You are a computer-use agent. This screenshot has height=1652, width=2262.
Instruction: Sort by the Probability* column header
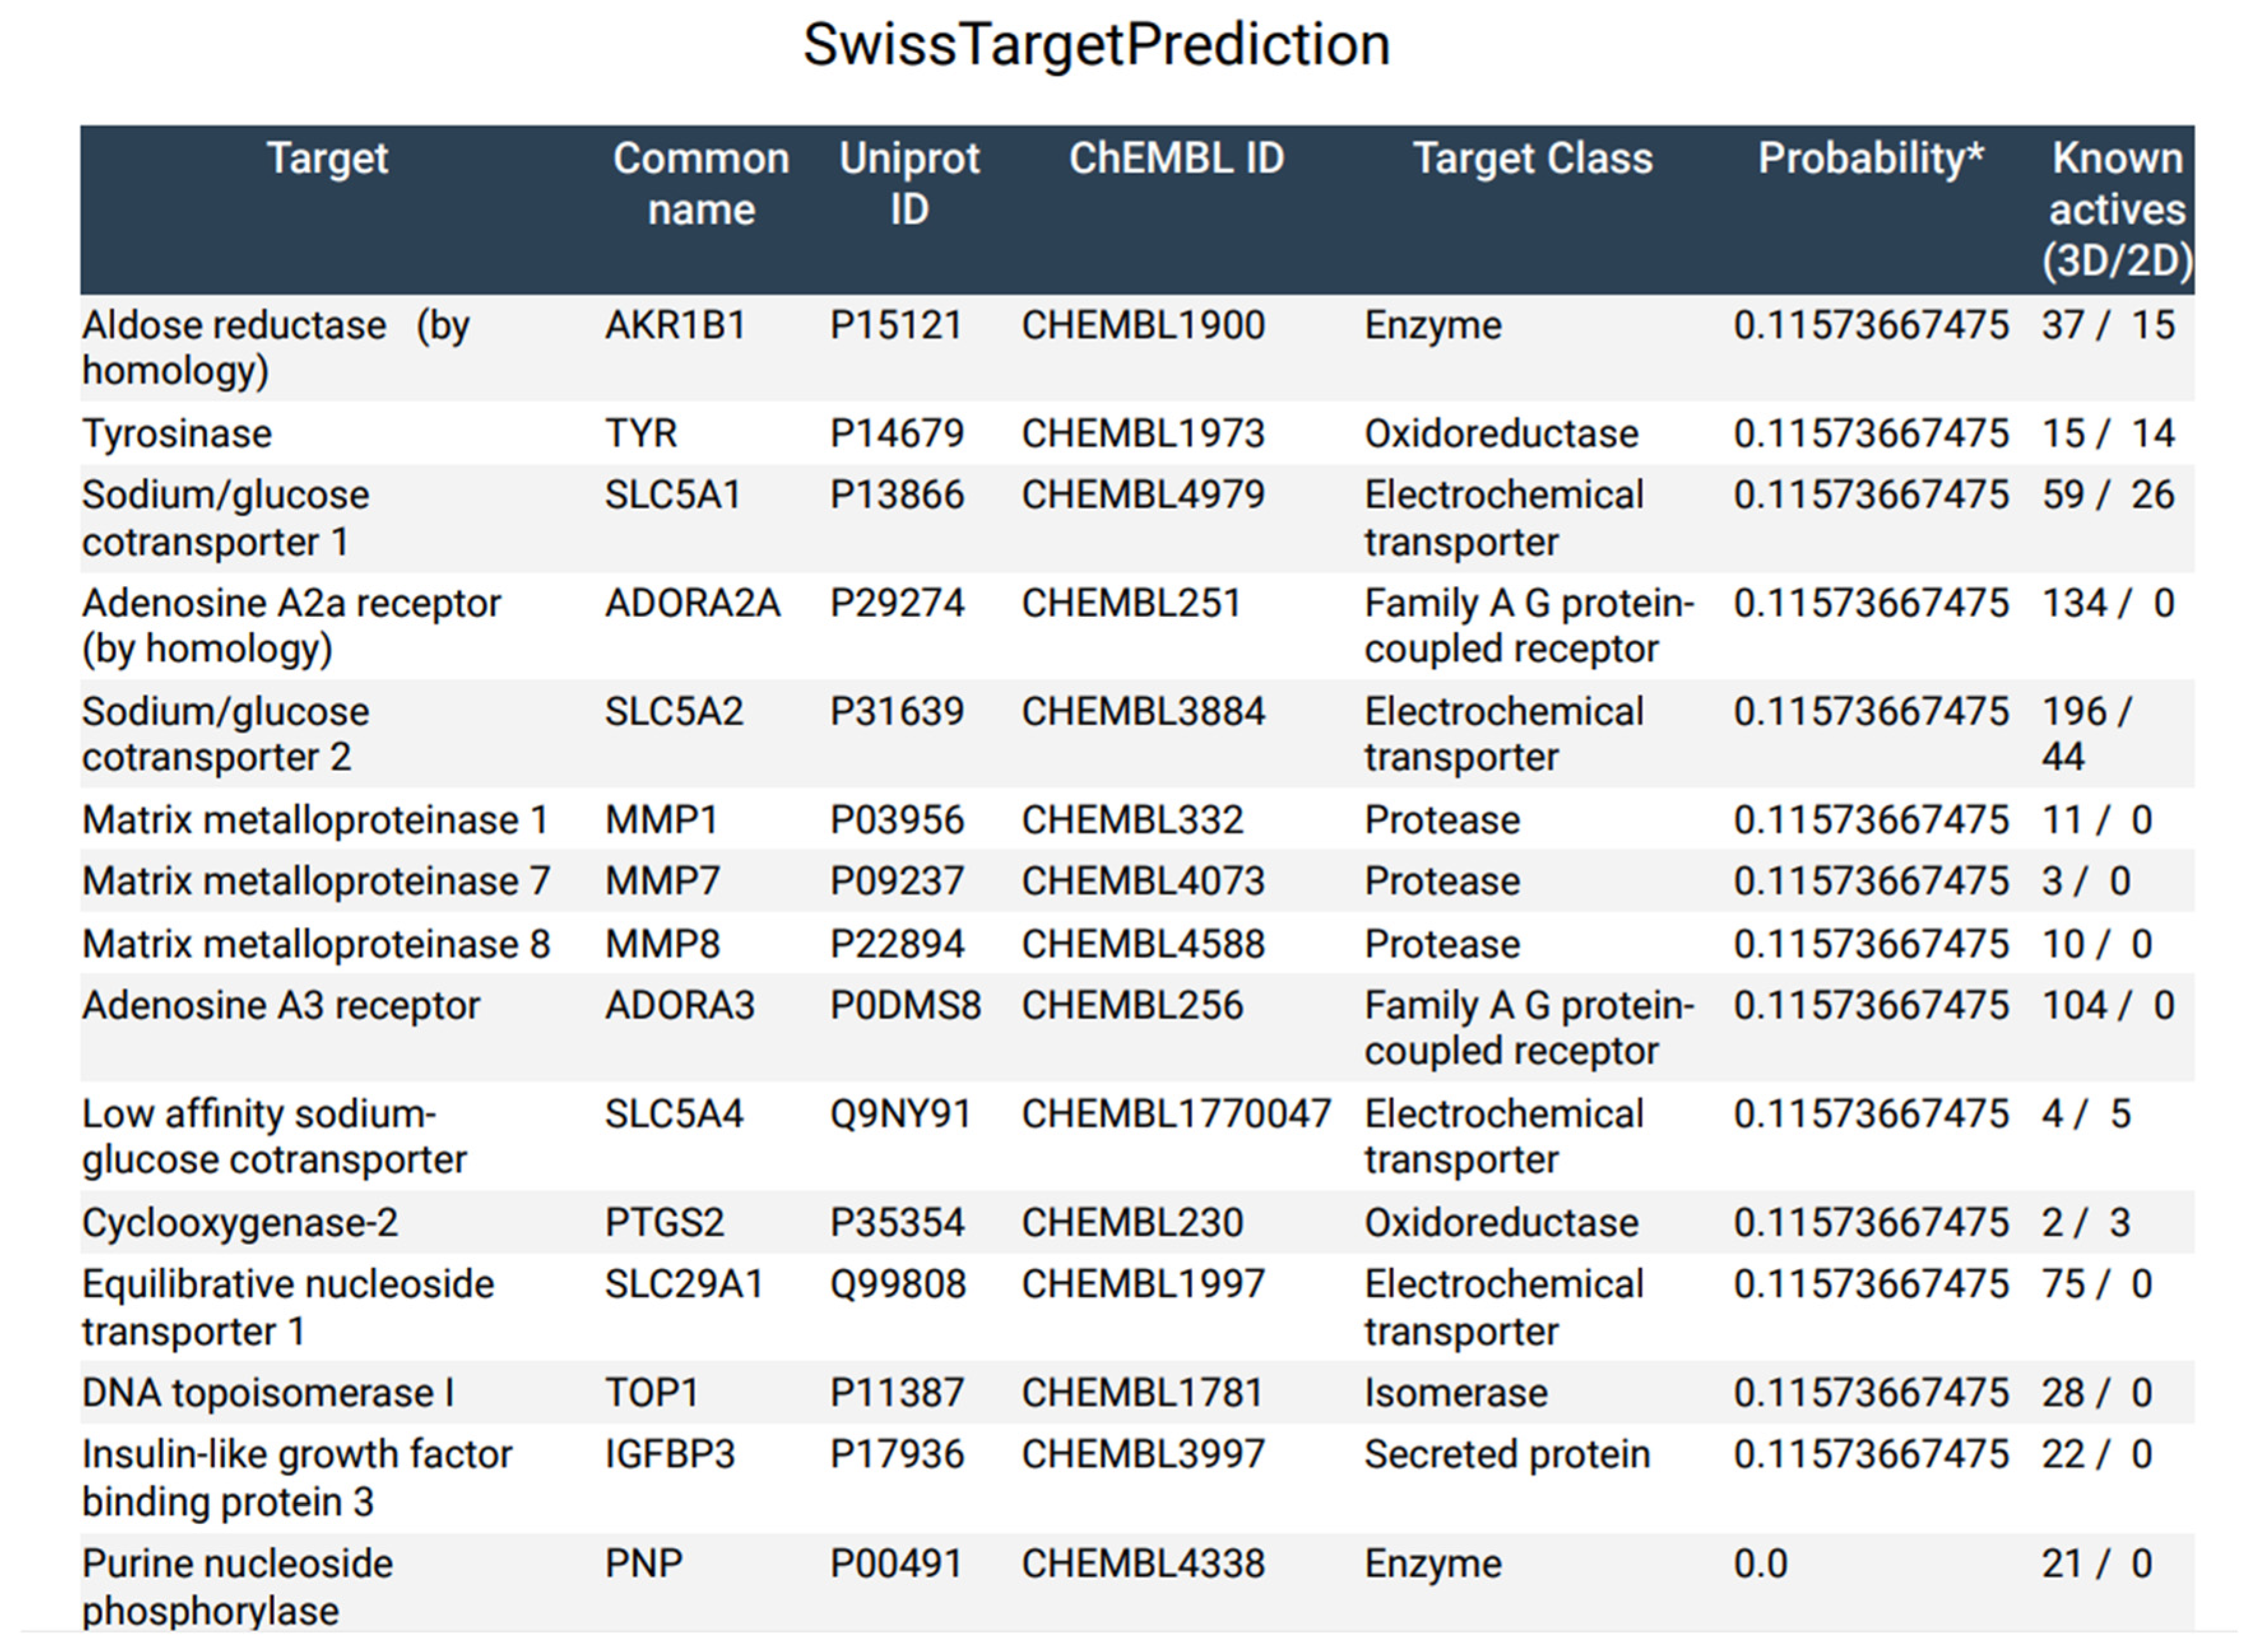[1870, 158]
